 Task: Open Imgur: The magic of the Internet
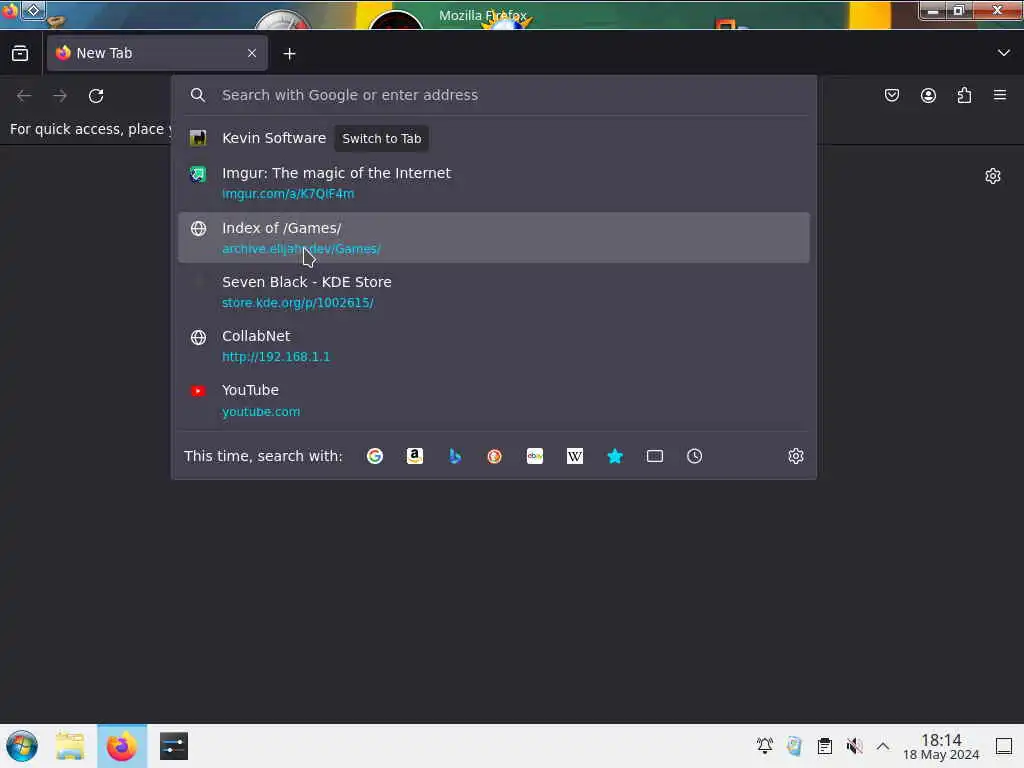coord(494,183)
